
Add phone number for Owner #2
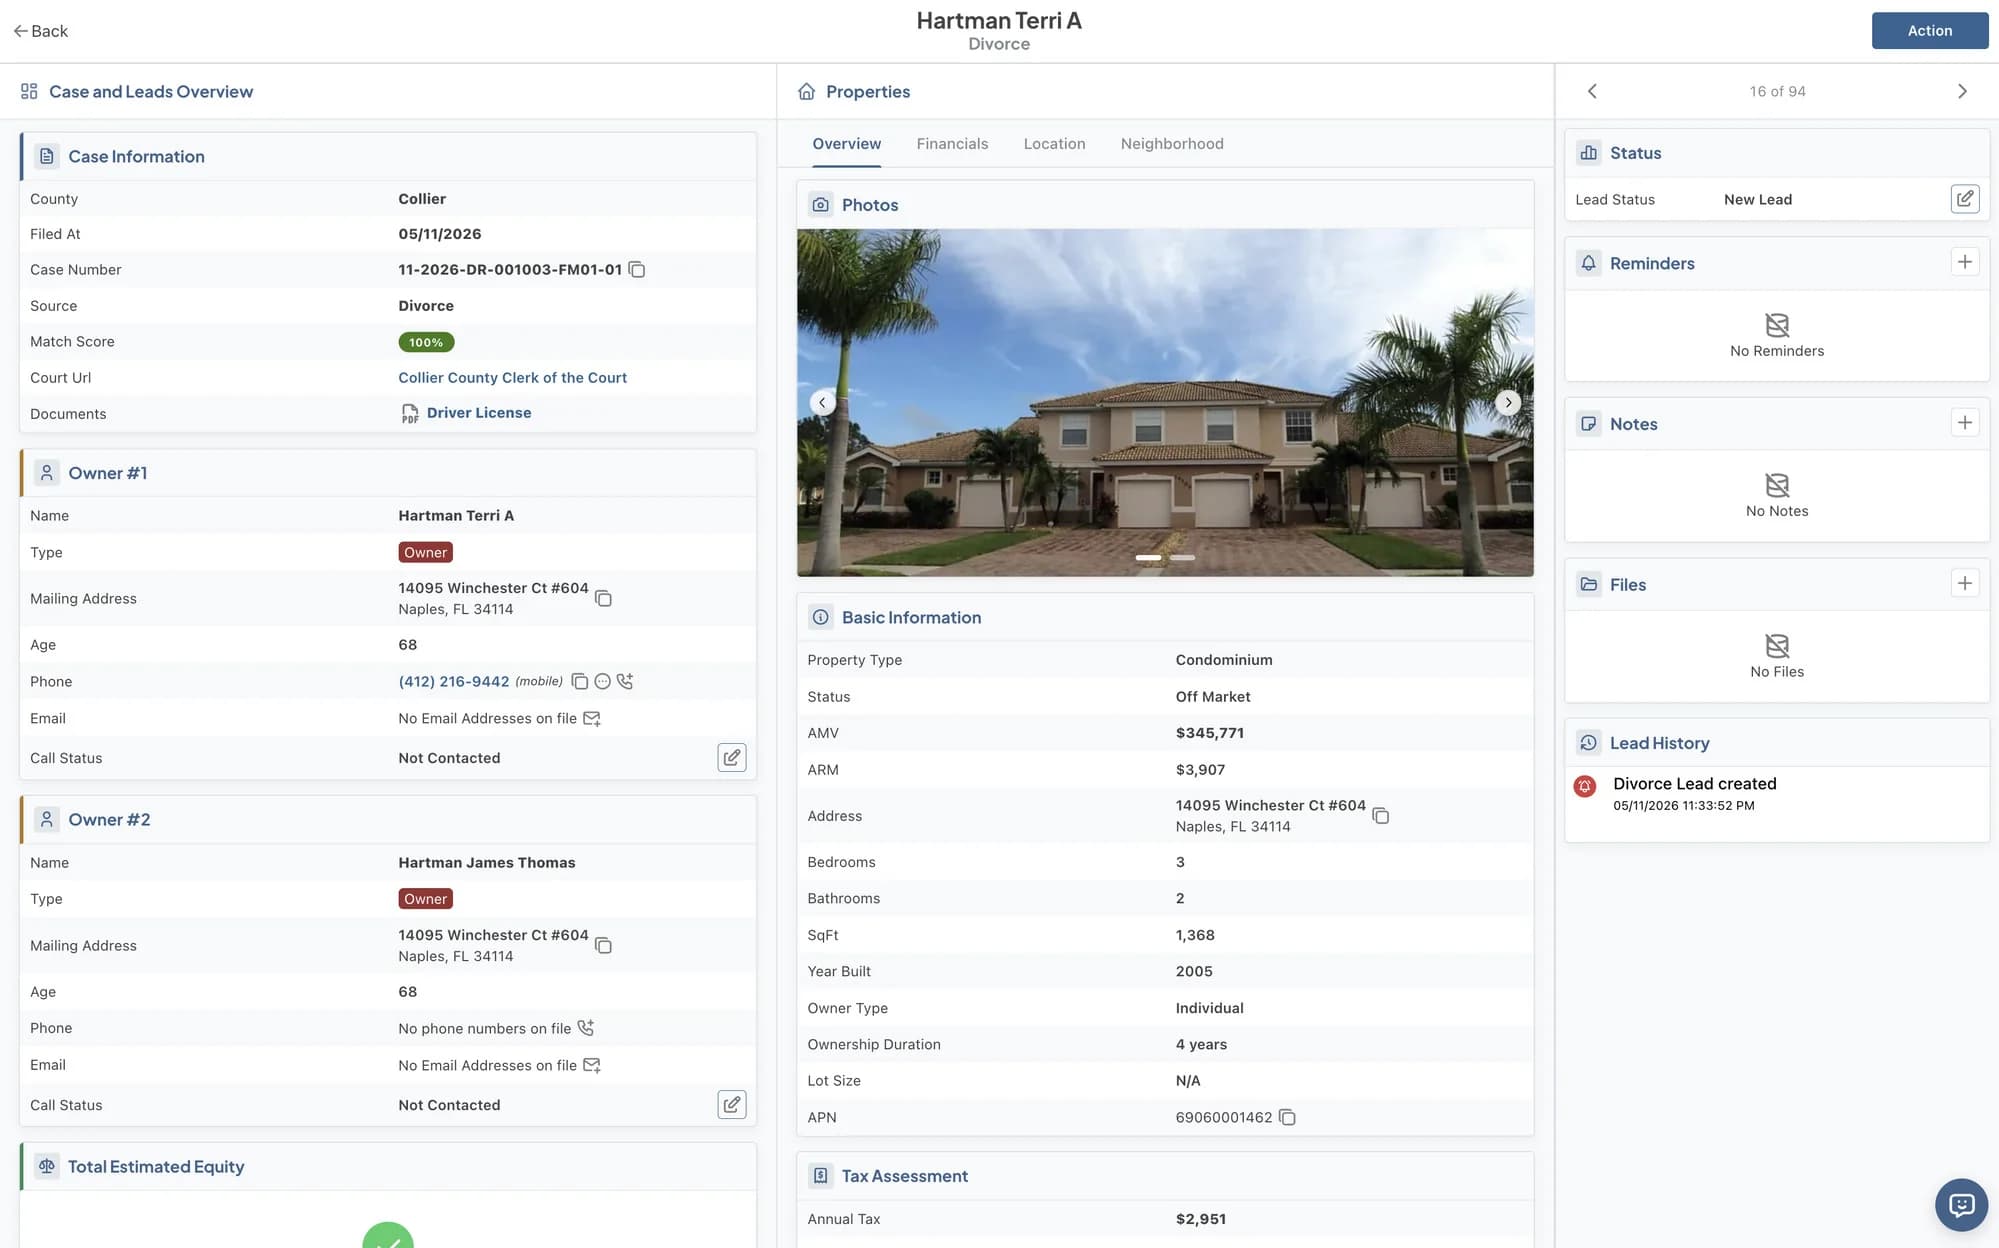586,1027
